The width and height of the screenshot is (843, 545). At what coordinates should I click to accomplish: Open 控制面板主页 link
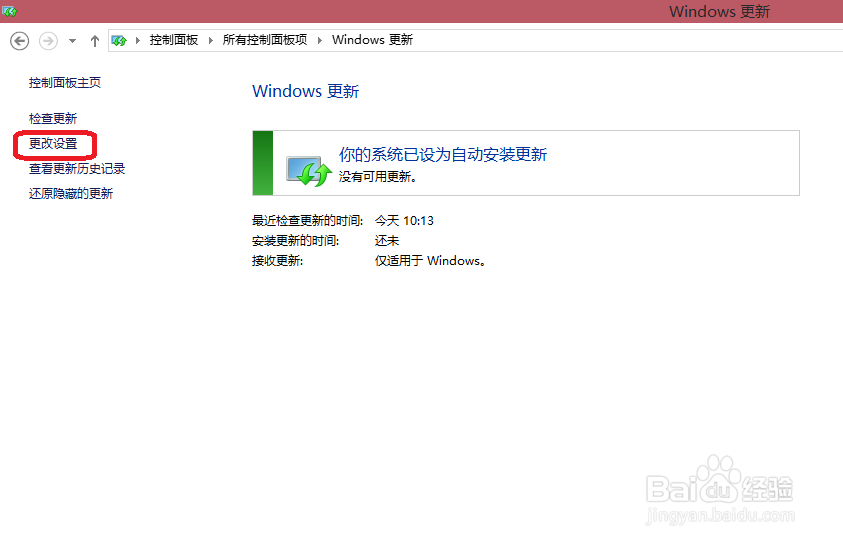(65, 83)
